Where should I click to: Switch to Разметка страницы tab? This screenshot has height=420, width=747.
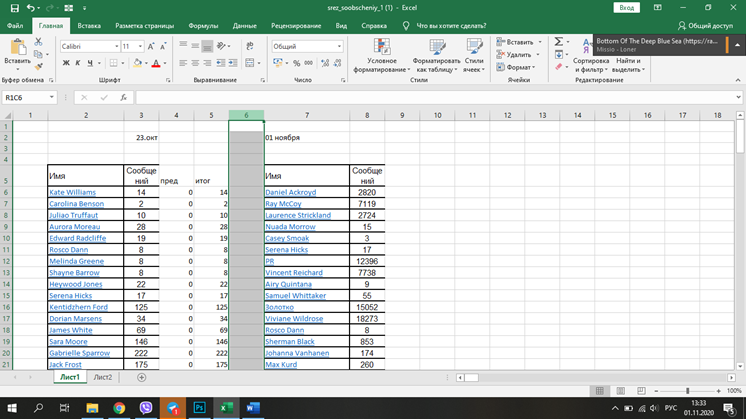[144, 26]
